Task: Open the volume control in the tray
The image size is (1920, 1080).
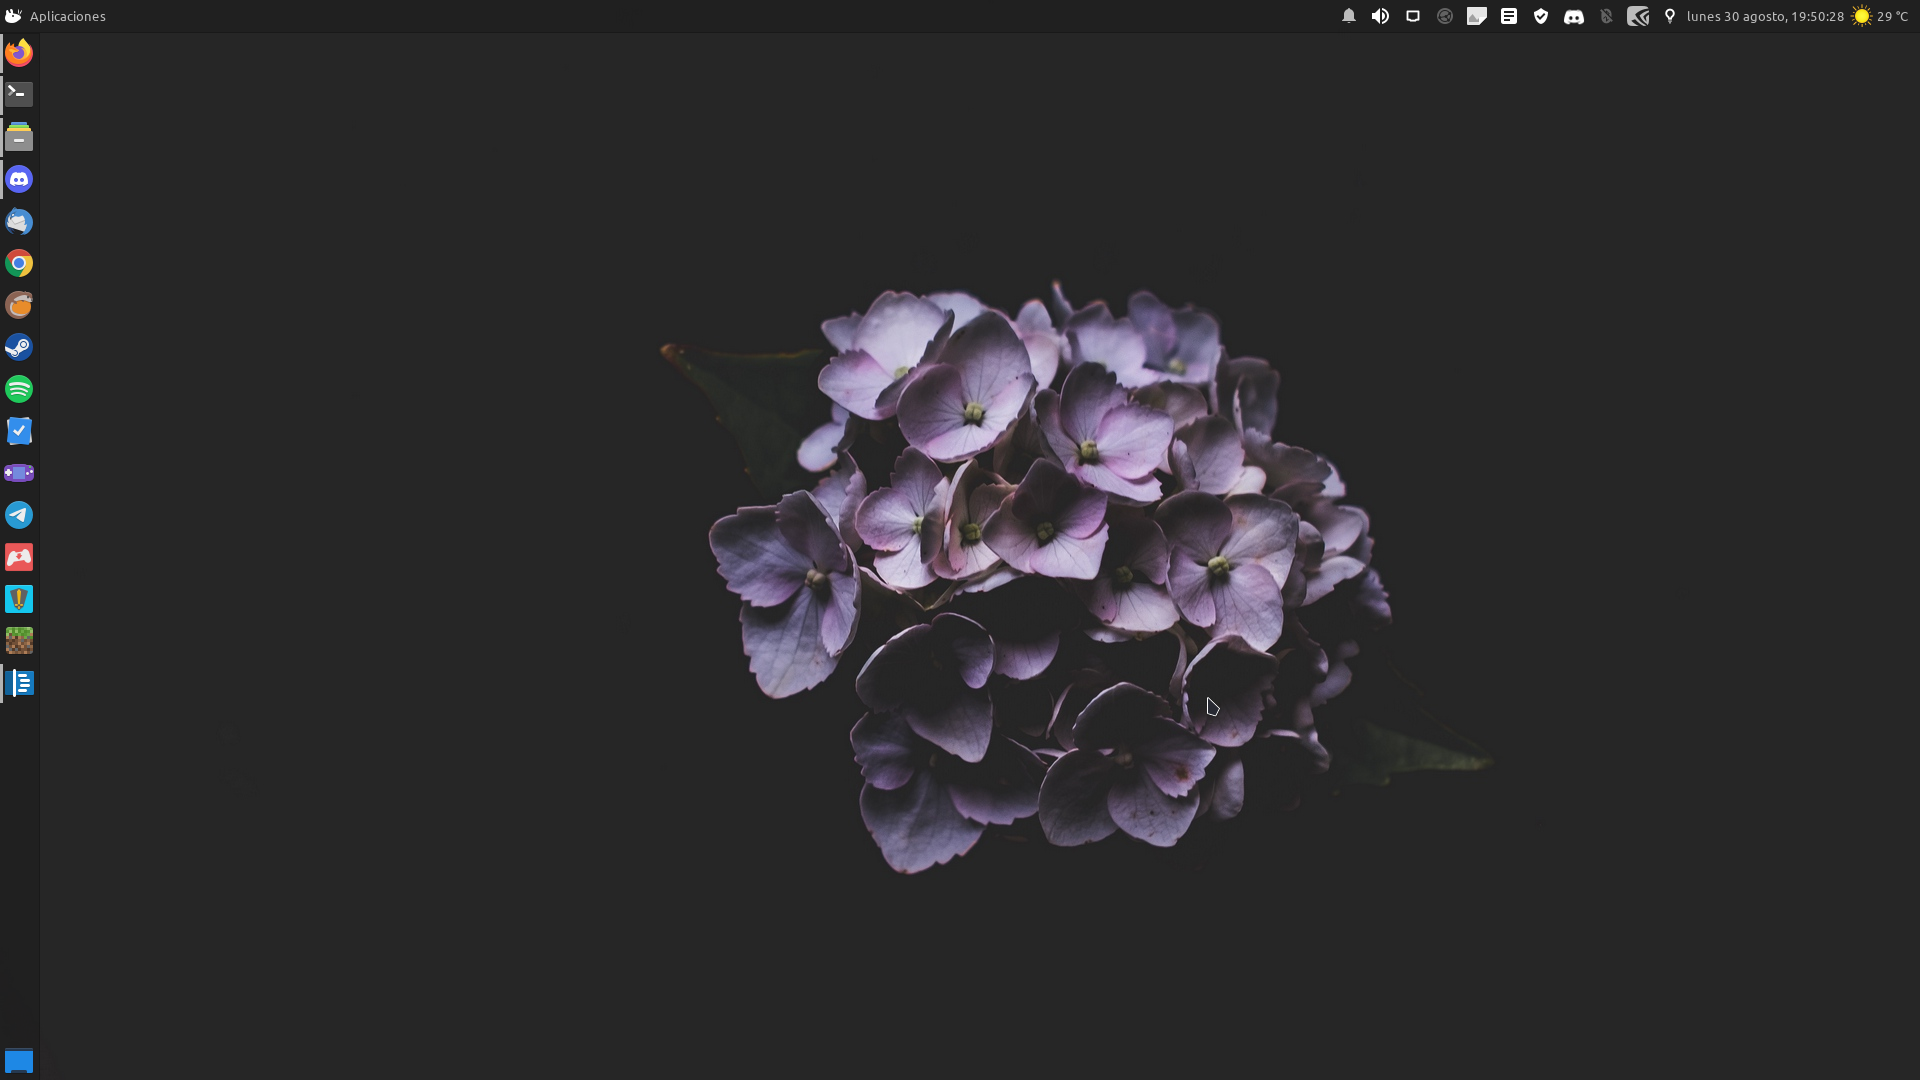Action: click(1380, 16)
